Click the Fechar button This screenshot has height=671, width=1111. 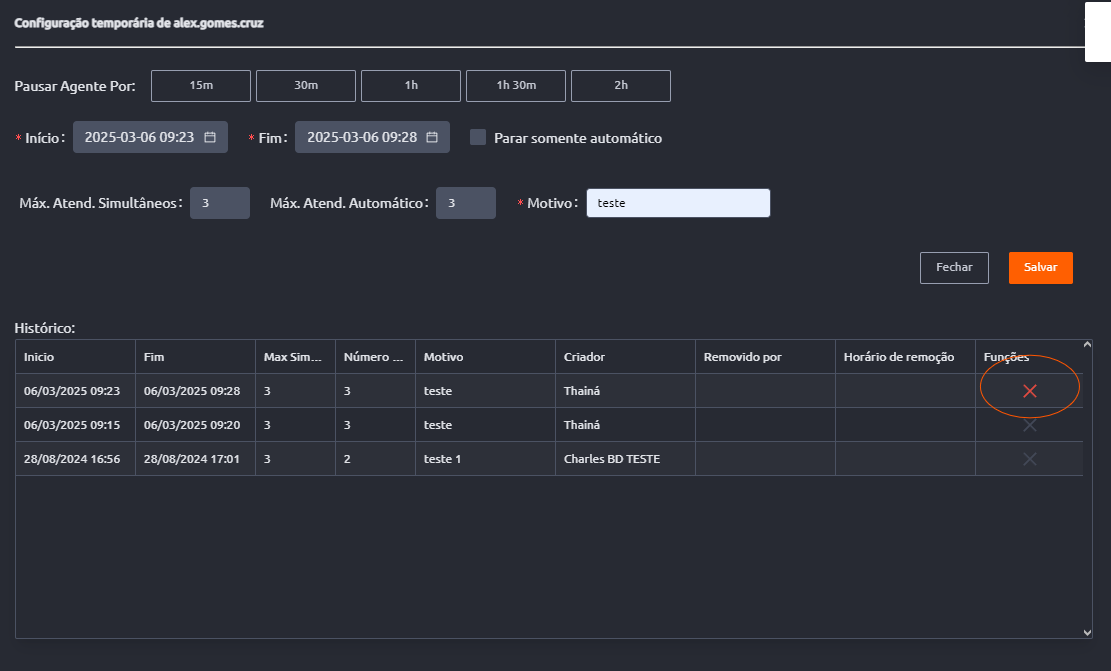954,268
